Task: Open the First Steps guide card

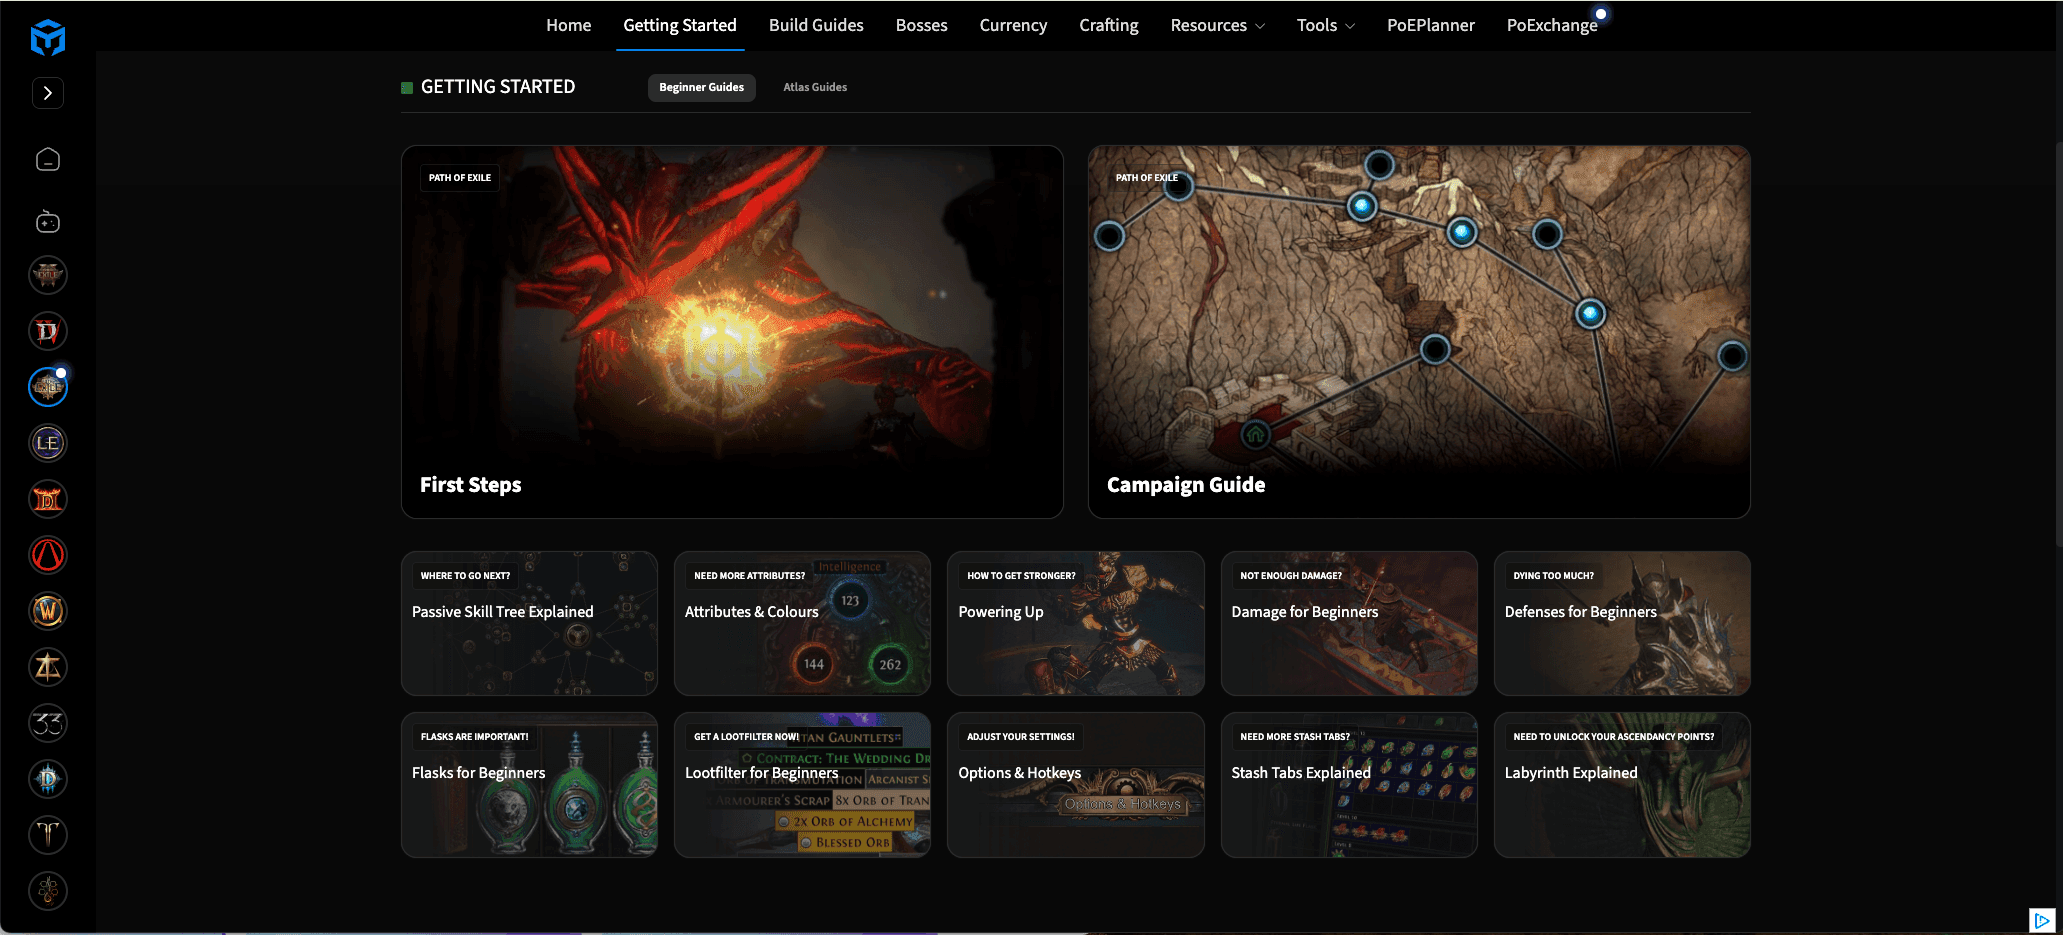Action: [732, 332]
